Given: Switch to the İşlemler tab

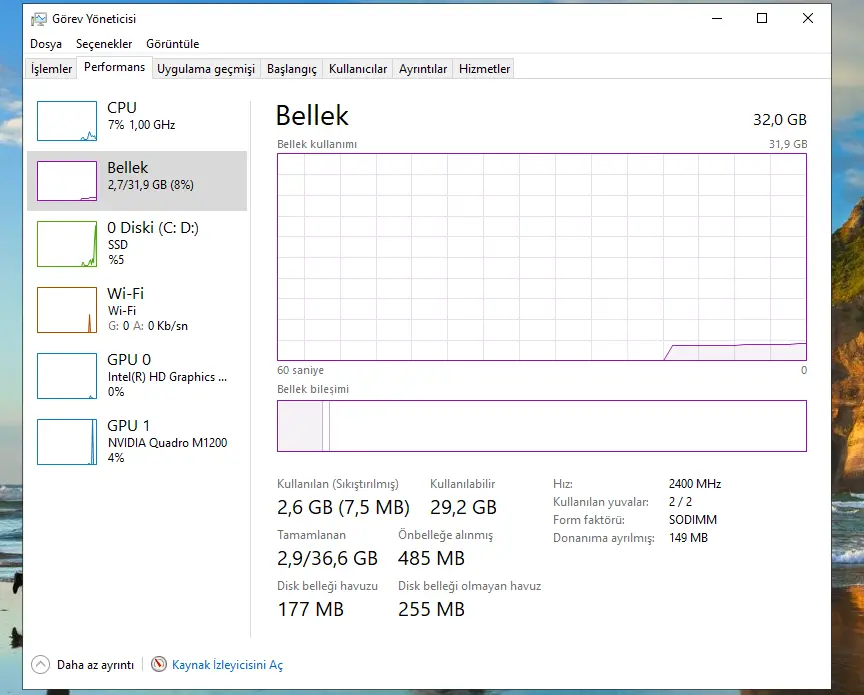Looking at the screenshot, I should [51, 69].
